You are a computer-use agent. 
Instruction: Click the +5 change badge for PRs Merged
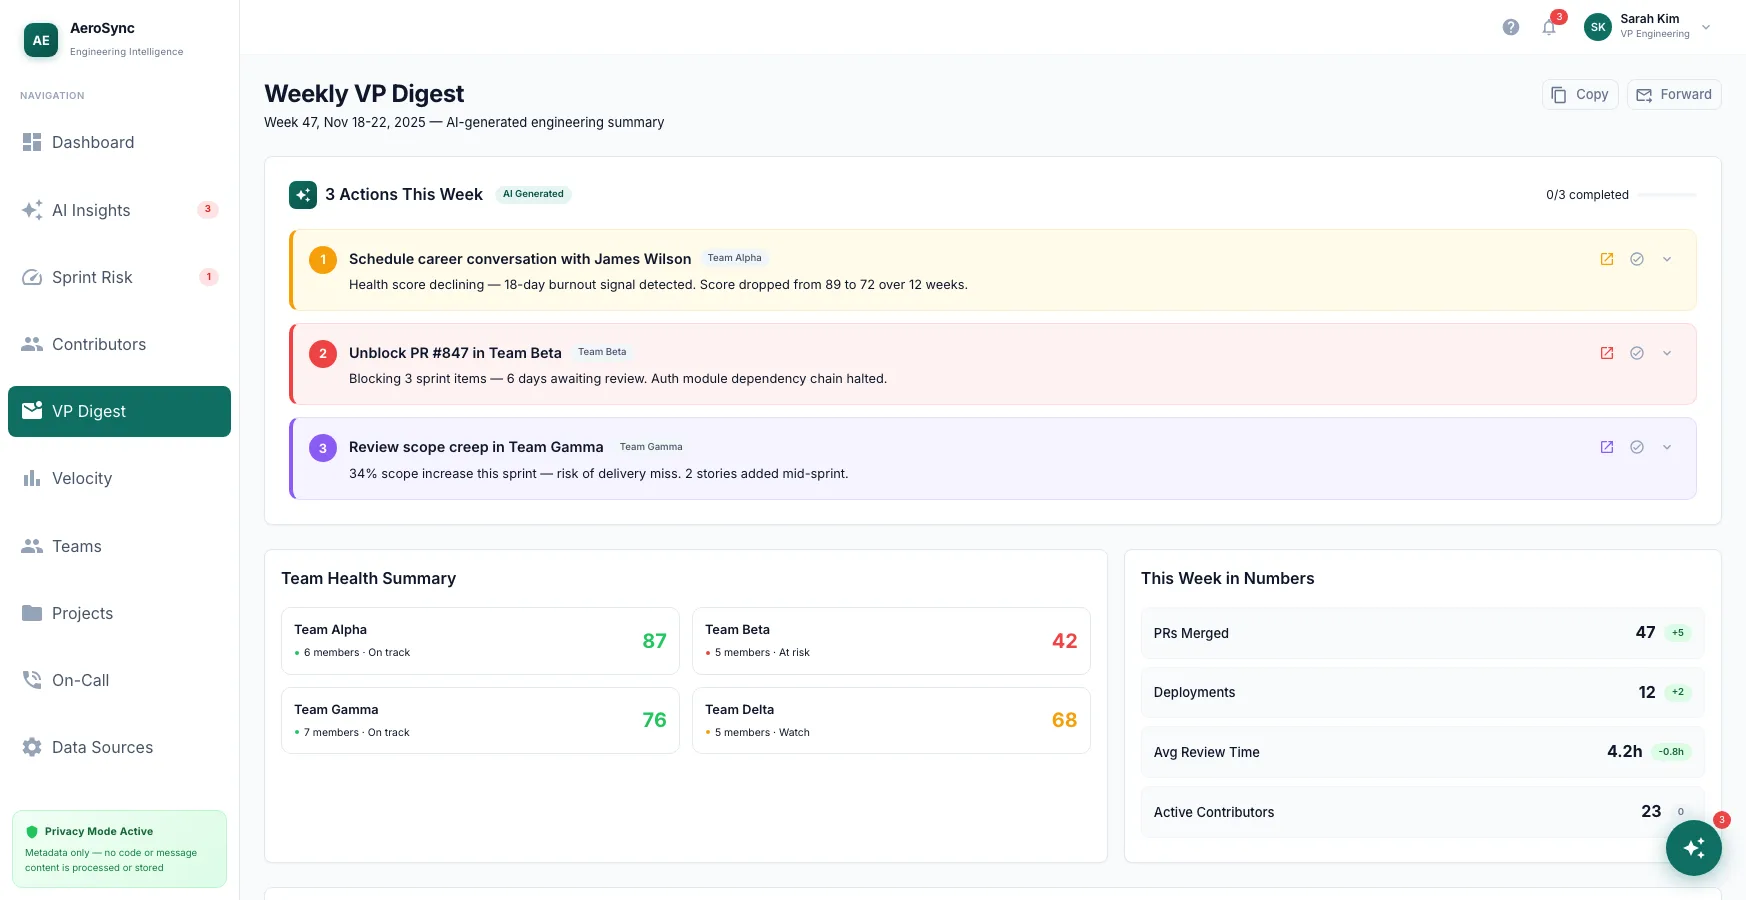coord(1678,632)
